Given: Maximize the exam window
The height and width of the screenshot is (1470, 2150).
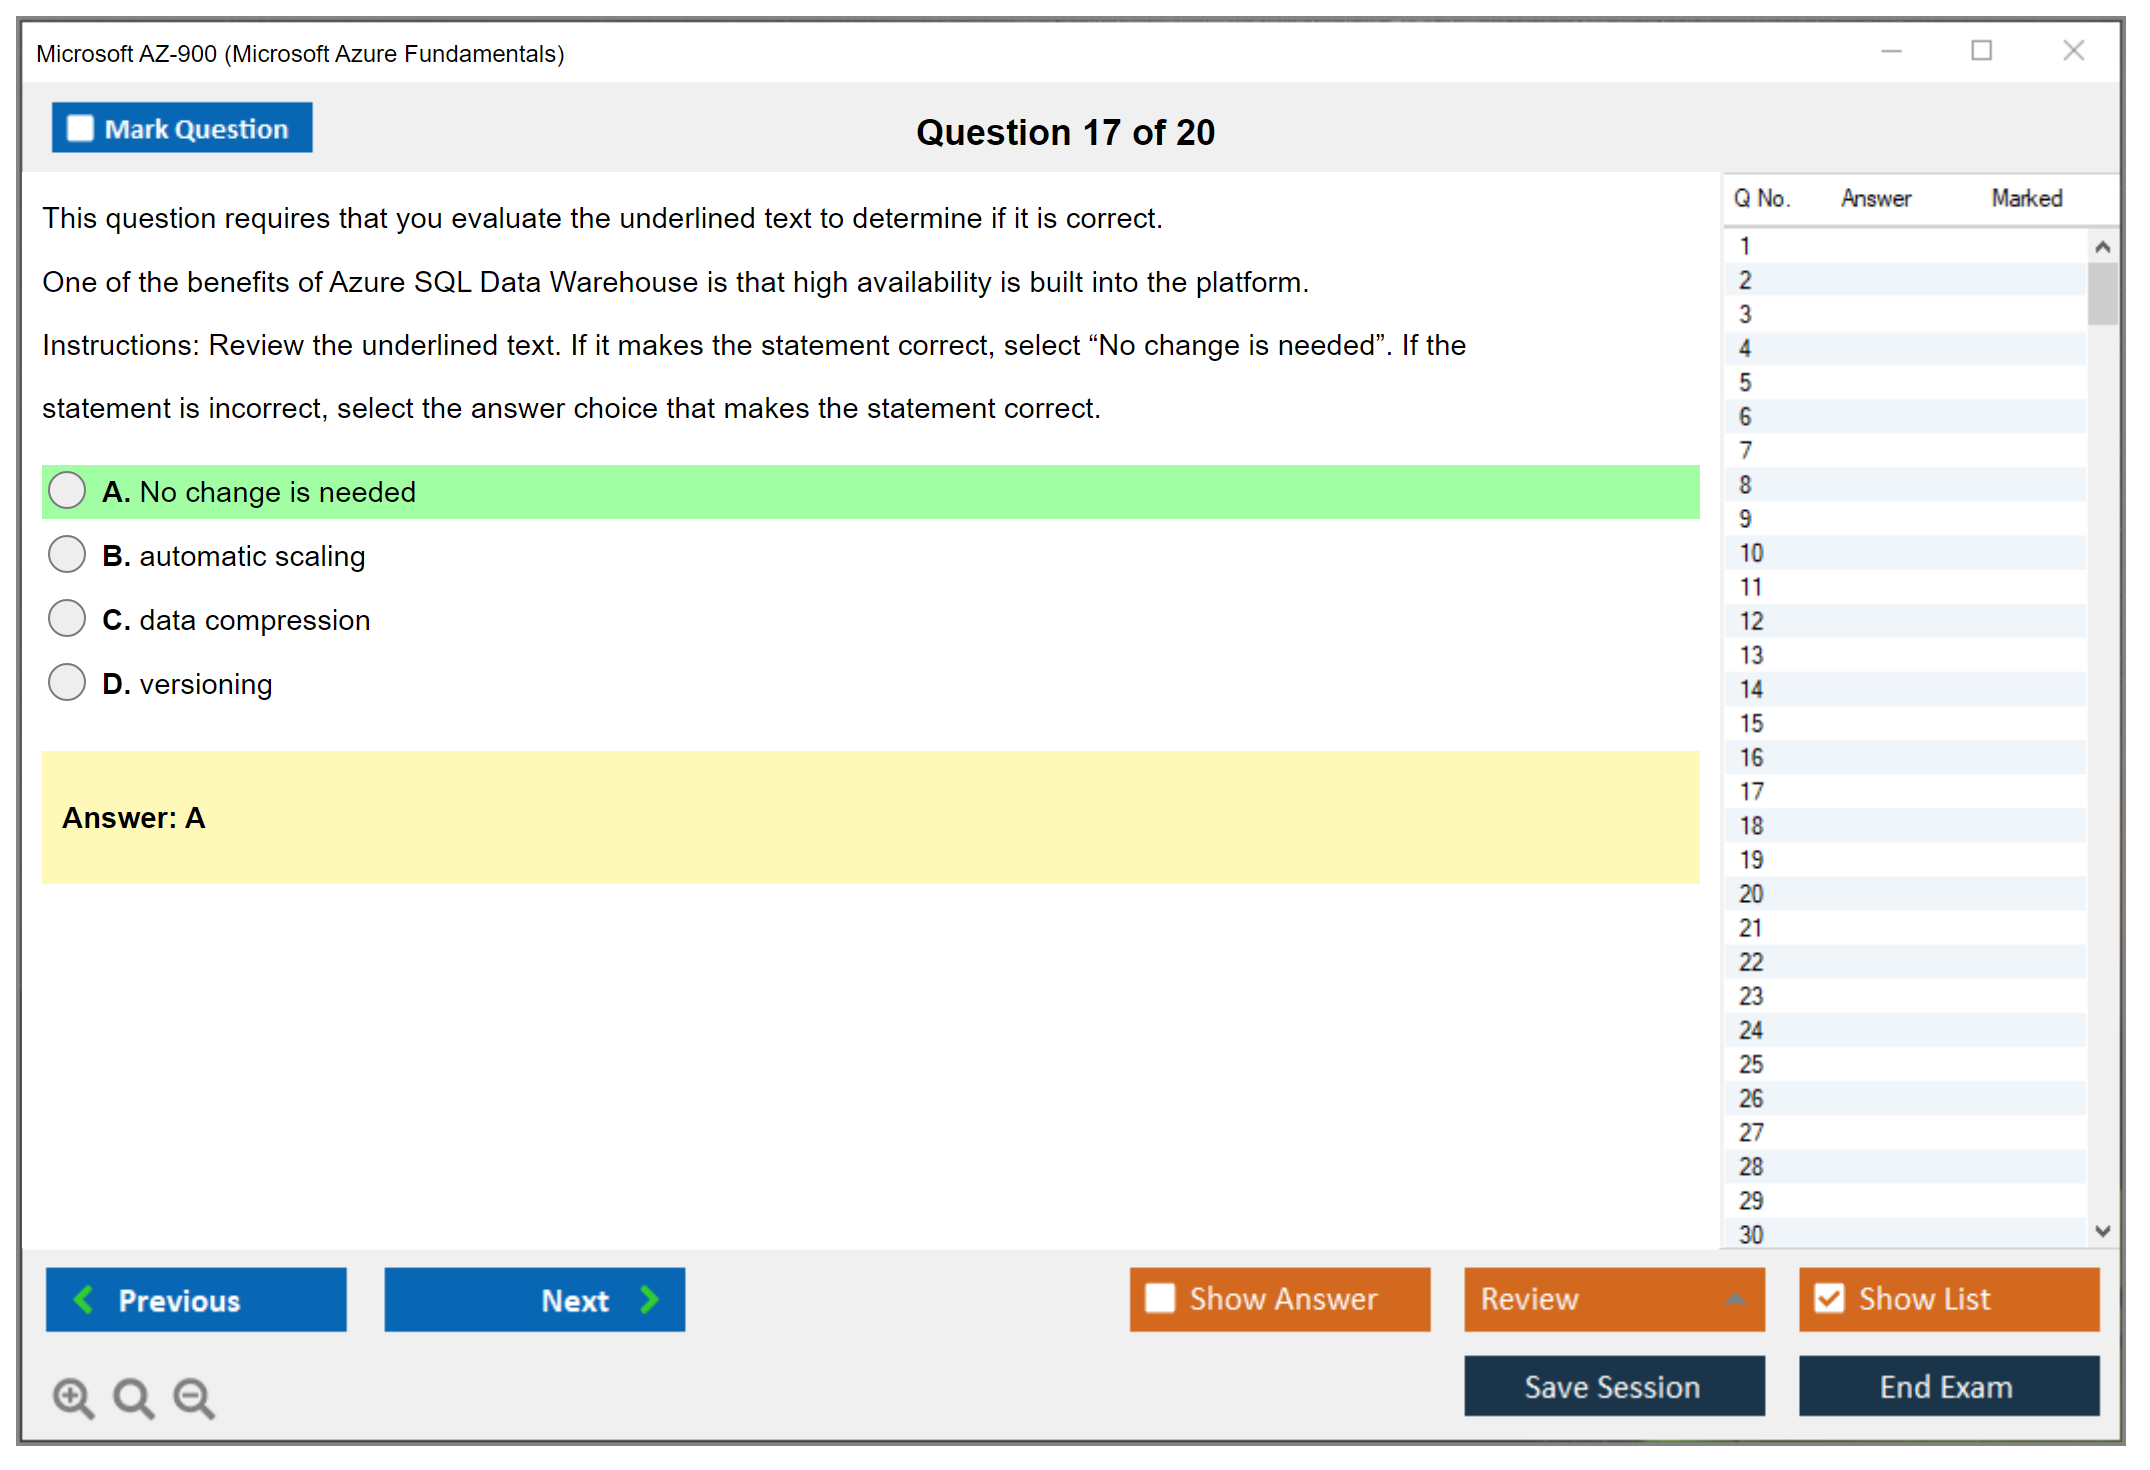Looking at the screenshot, I should 1981,51.
